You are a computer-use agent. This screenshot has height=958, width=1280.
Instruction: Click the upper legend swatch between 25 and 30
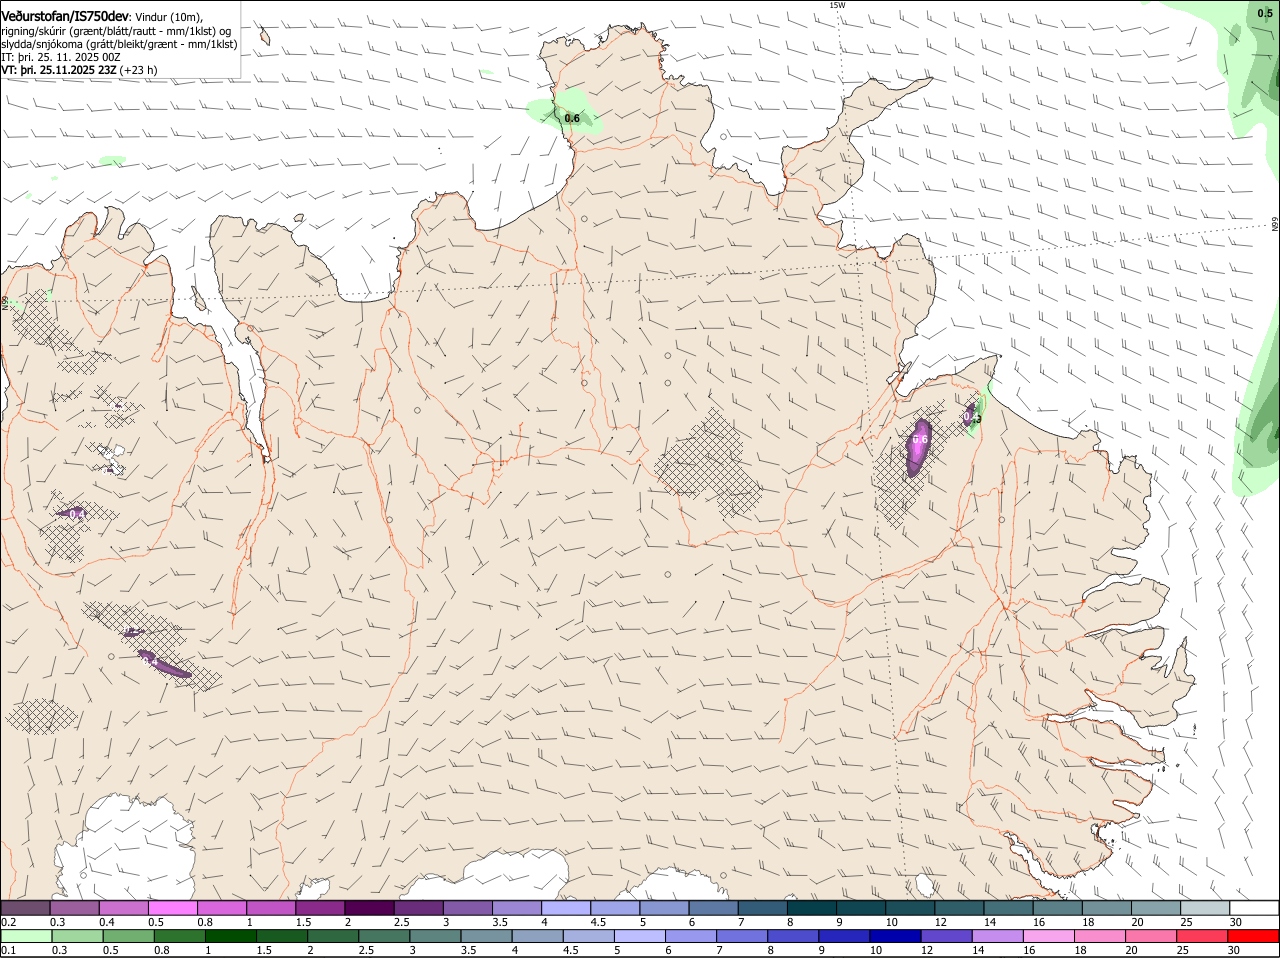(1204, 908)
